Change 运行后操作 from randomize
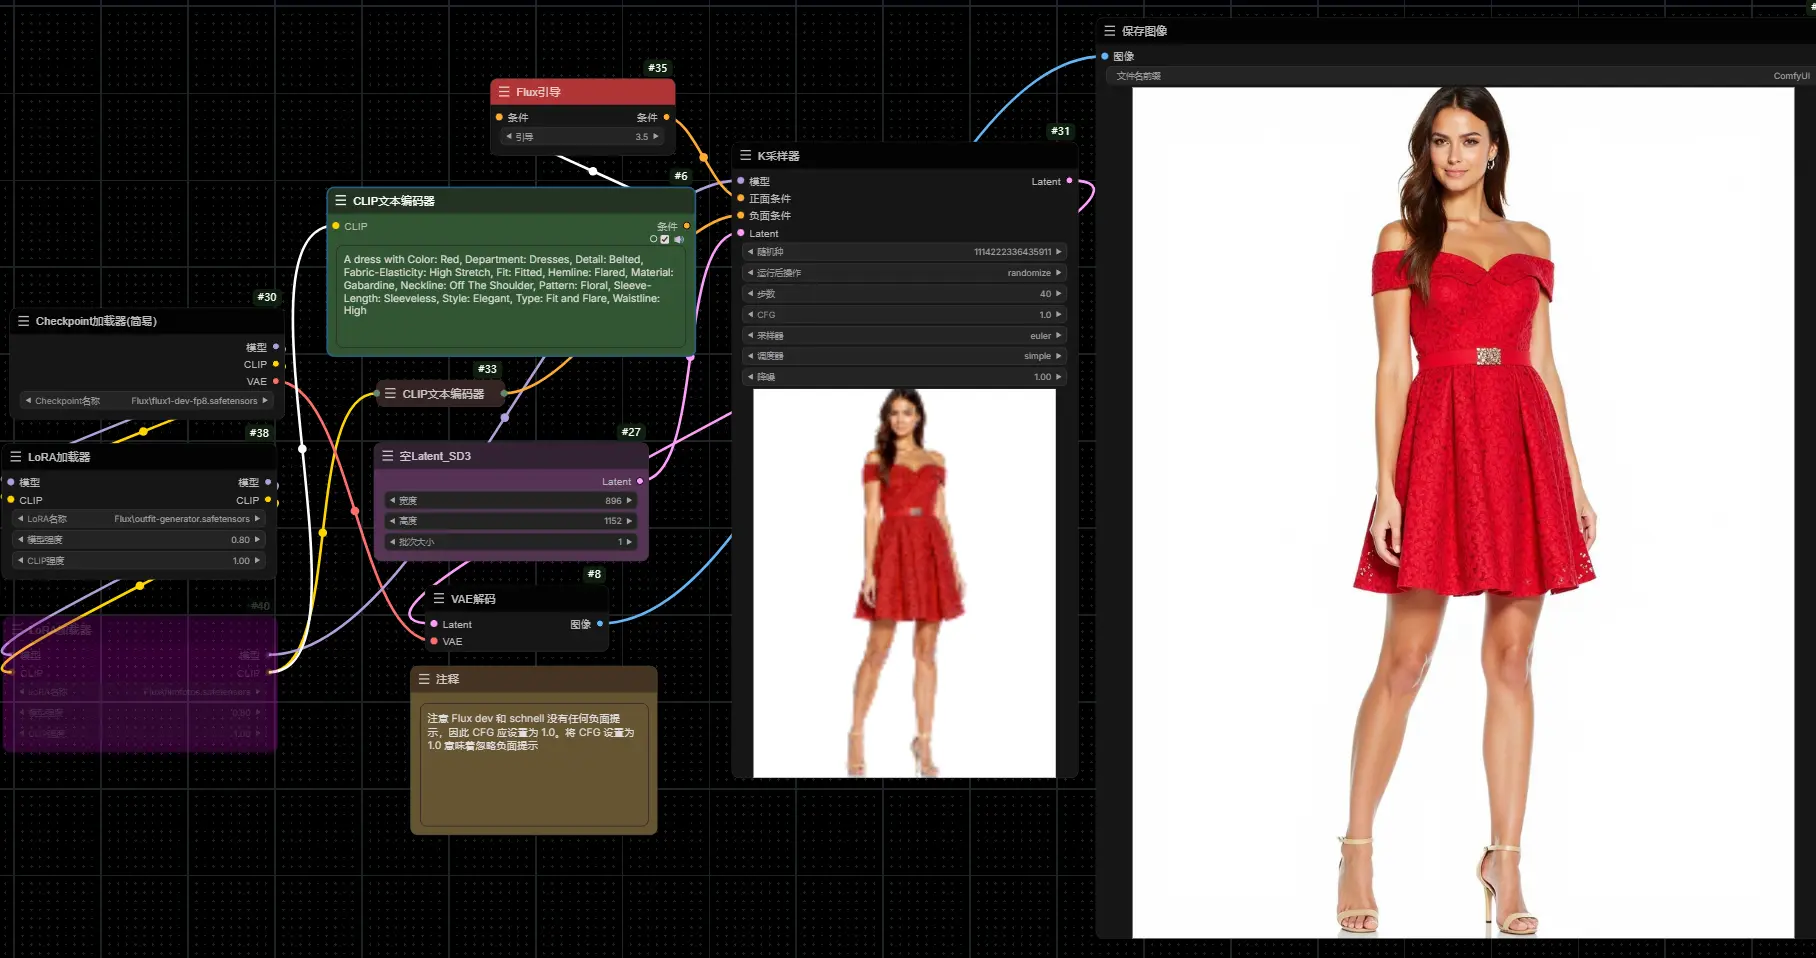This screenshot has height=958, width=1816. [1057, 272]
